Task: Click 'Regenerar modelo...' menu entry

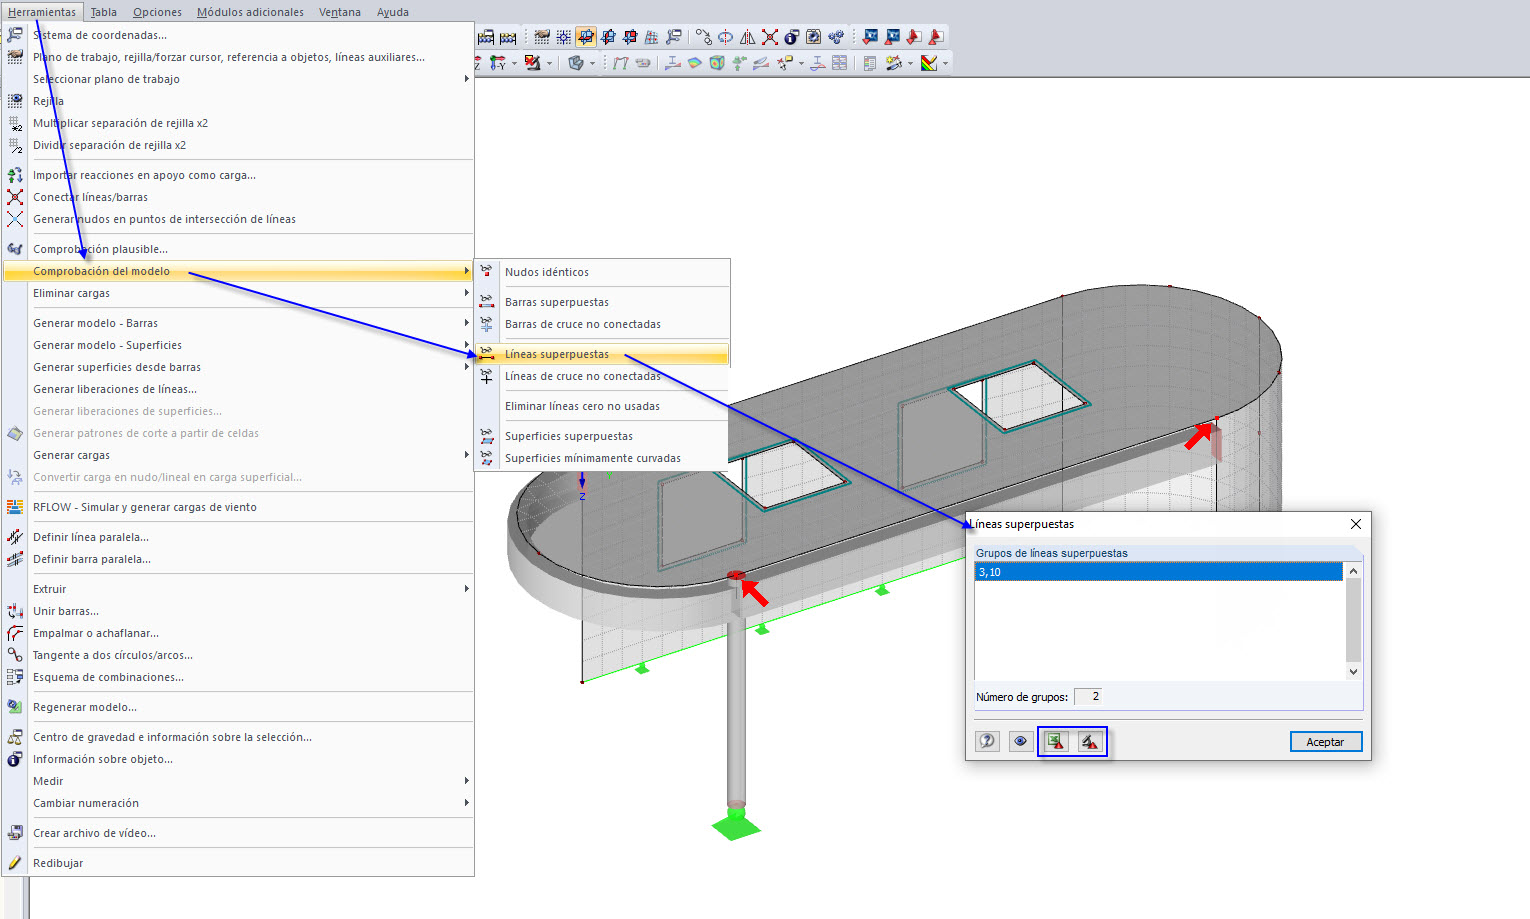Action: pos(85,707)
